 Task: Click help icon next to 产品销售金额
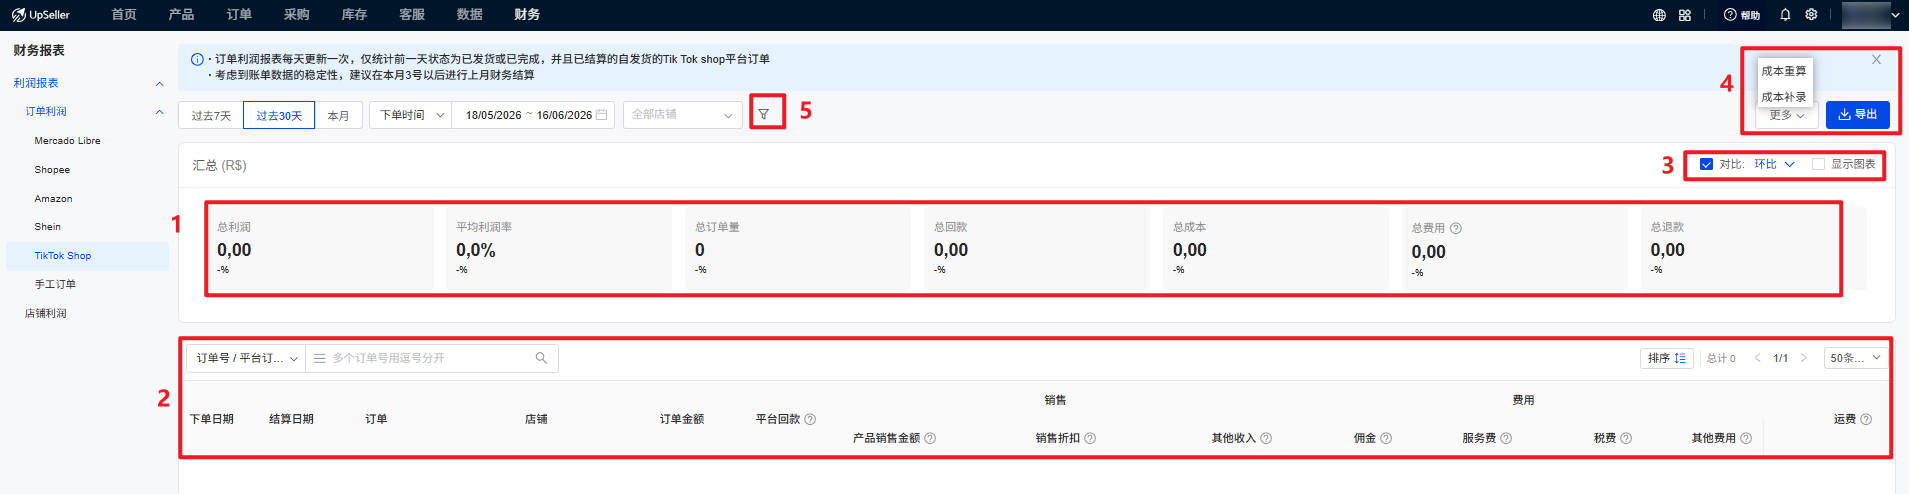[930, 438]
